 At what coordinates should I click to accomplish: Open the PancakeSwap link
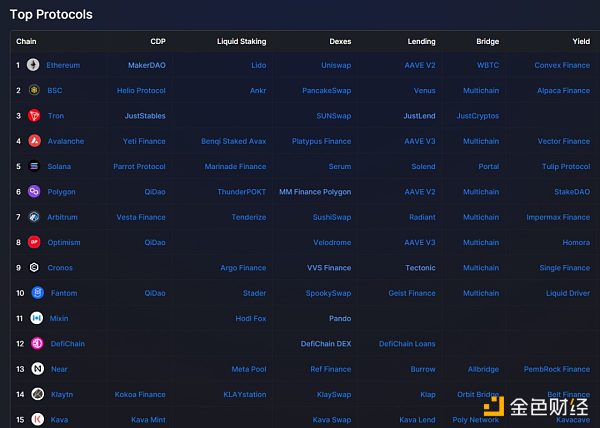click(326, 91)
